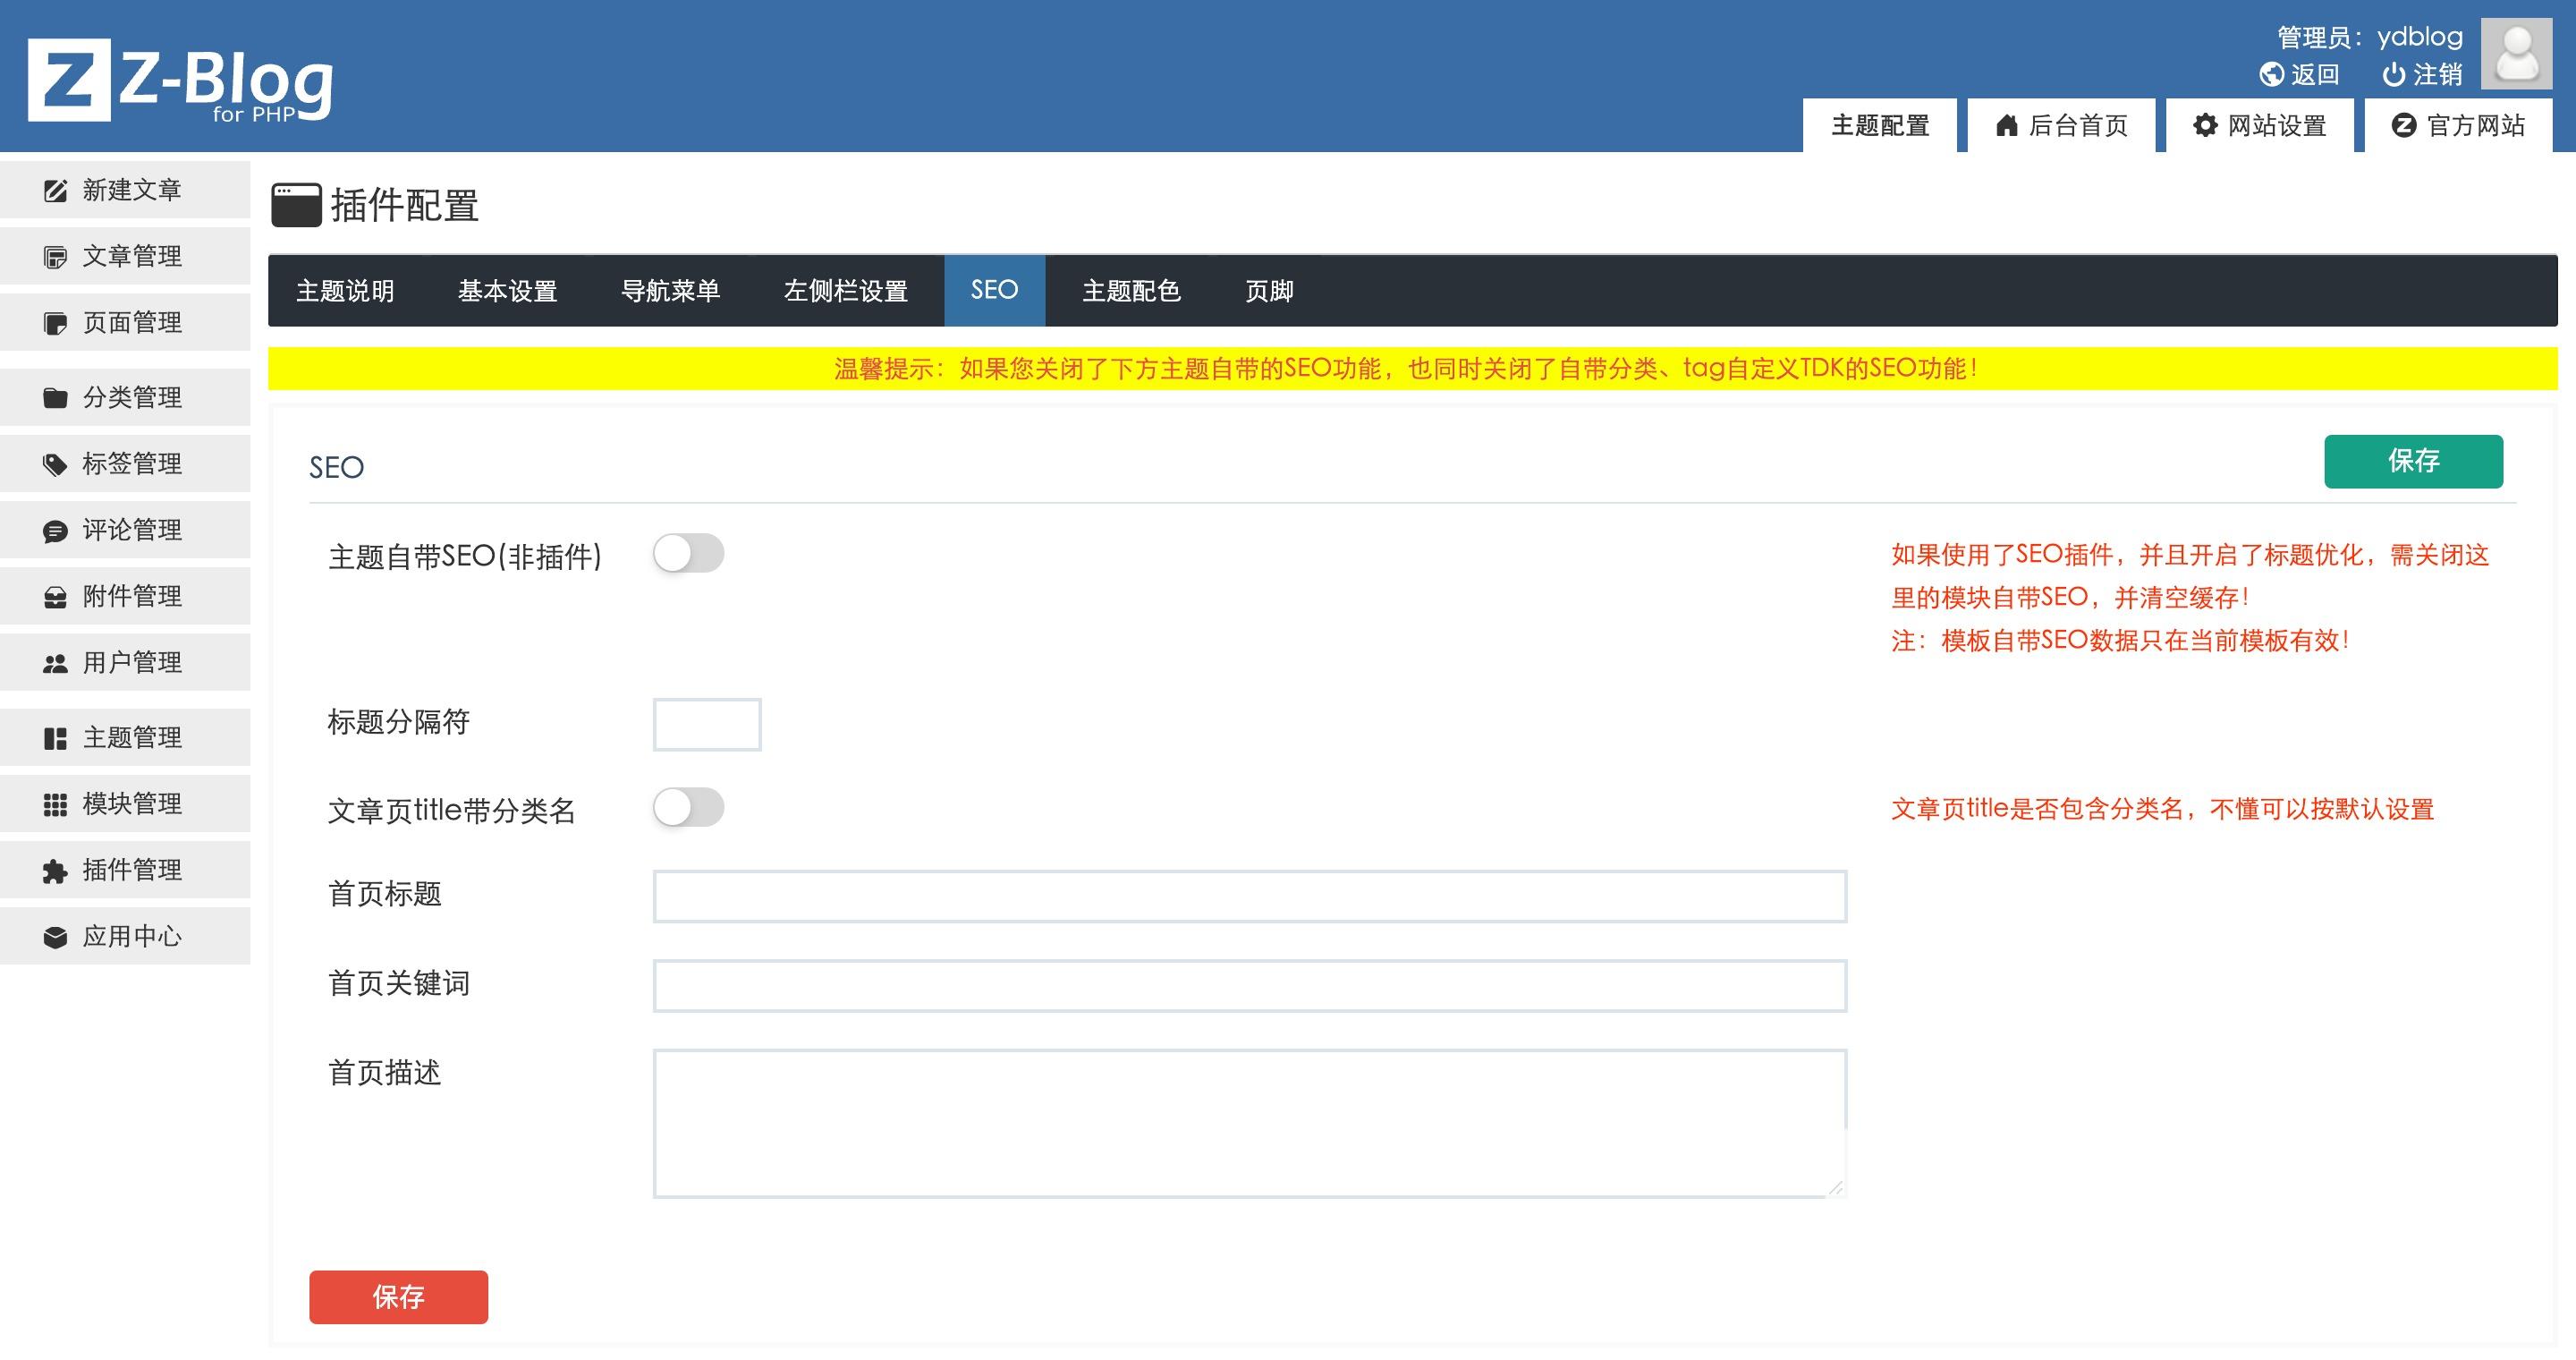Click the tag icon for 标签管理
The width and height of the screenshot is (2576, 1360).
[55, 464]
